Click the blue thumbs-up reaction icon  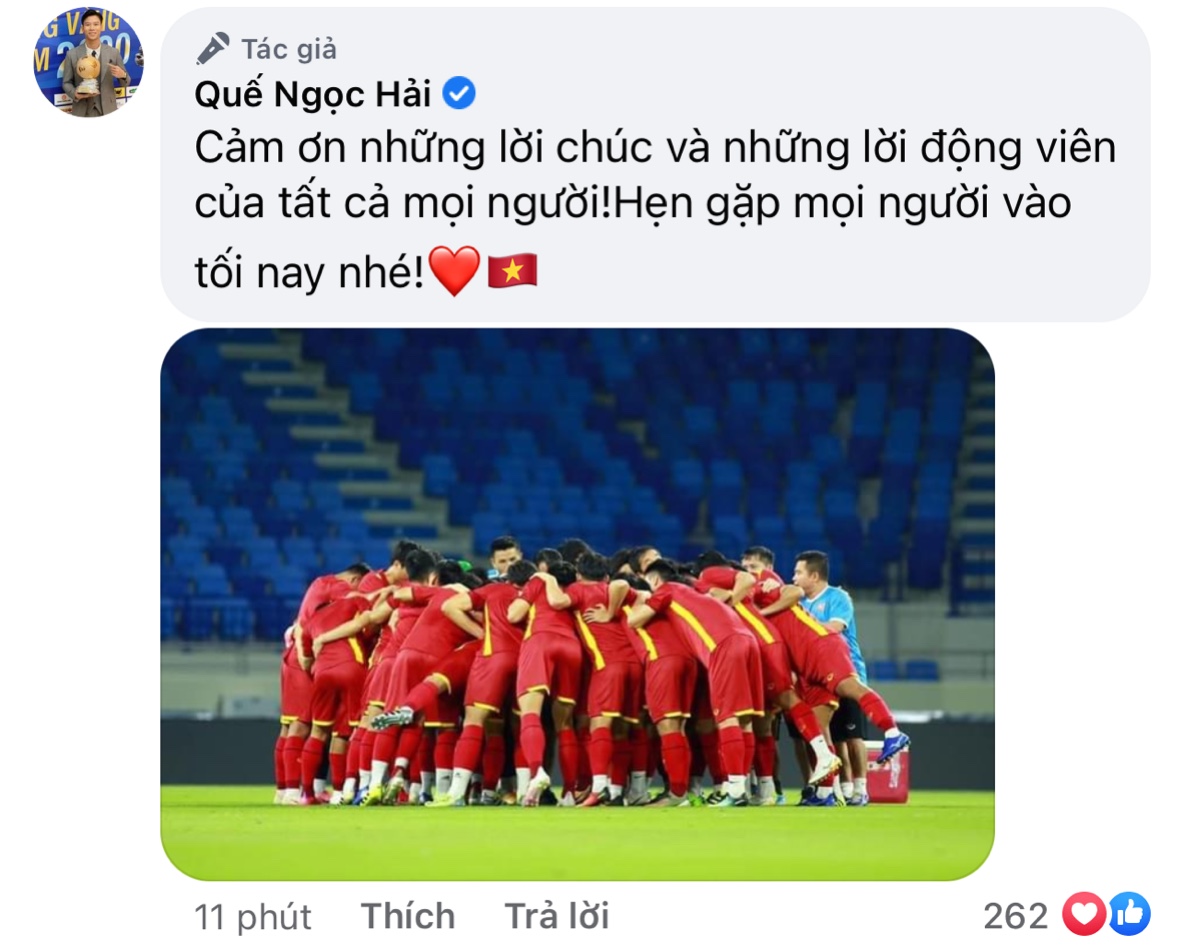(1129, 914)
